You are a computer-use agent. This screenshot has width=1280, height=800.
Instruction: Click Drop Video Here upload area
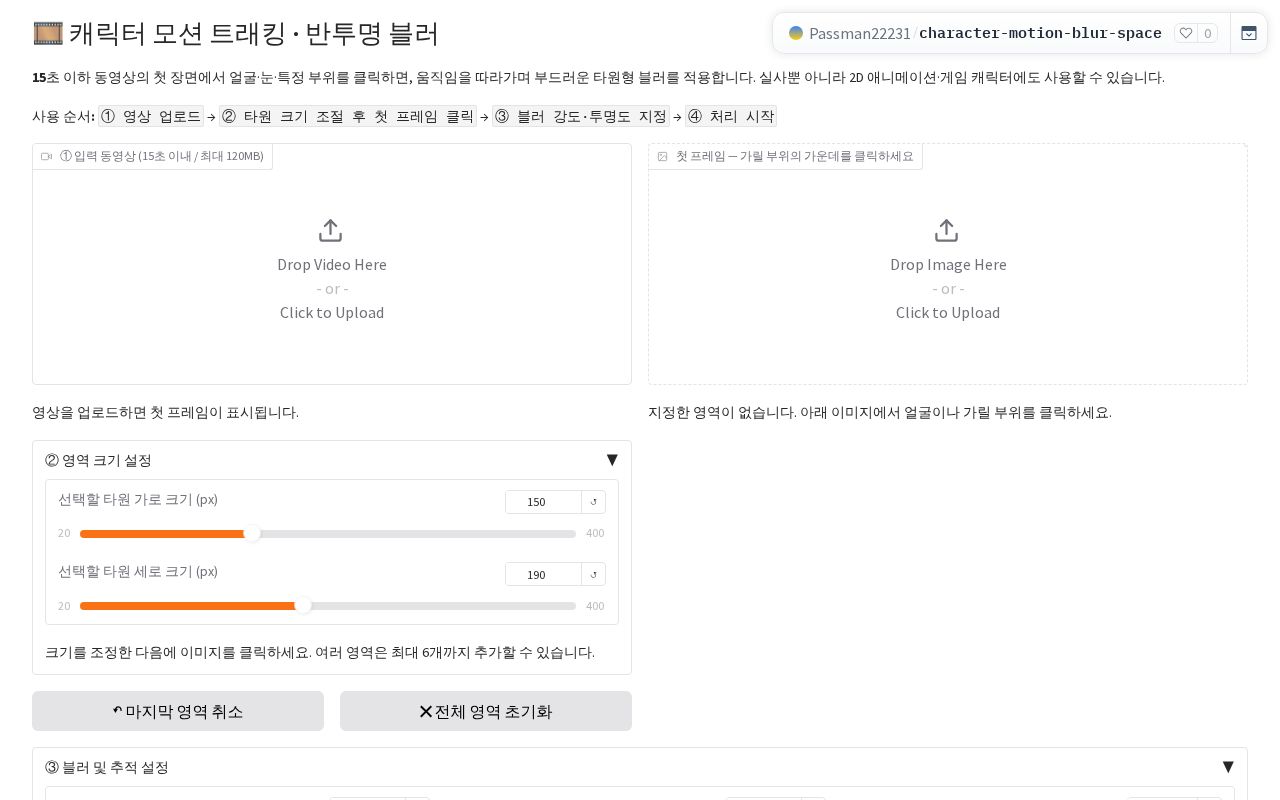[x=332, y=264]
